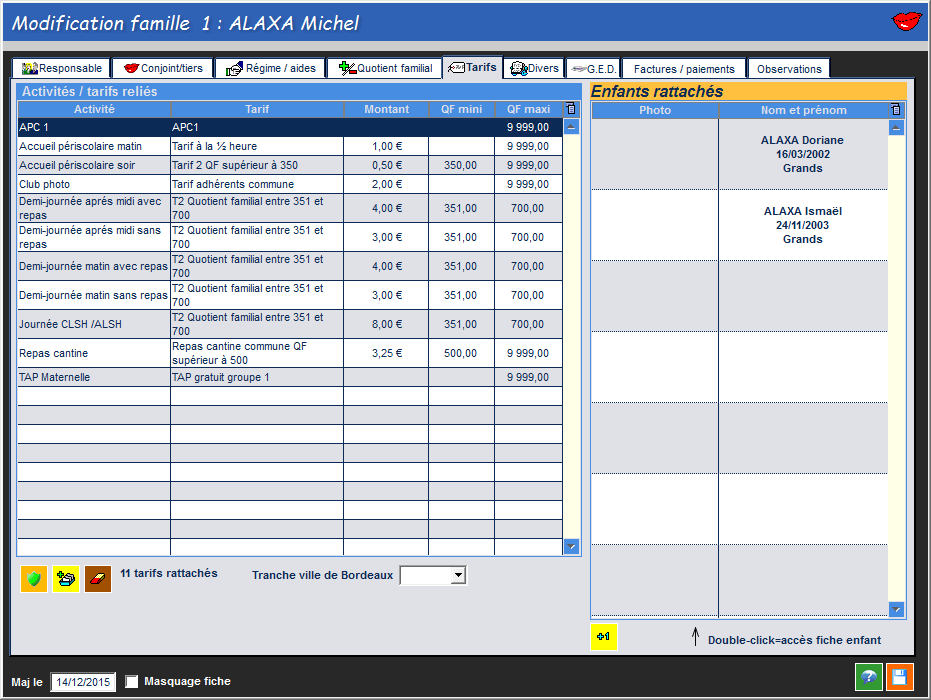This screenshot has width=931, height=700.
Task: Go to the Factures / paiements tab
Action: [x=684, y=69]
